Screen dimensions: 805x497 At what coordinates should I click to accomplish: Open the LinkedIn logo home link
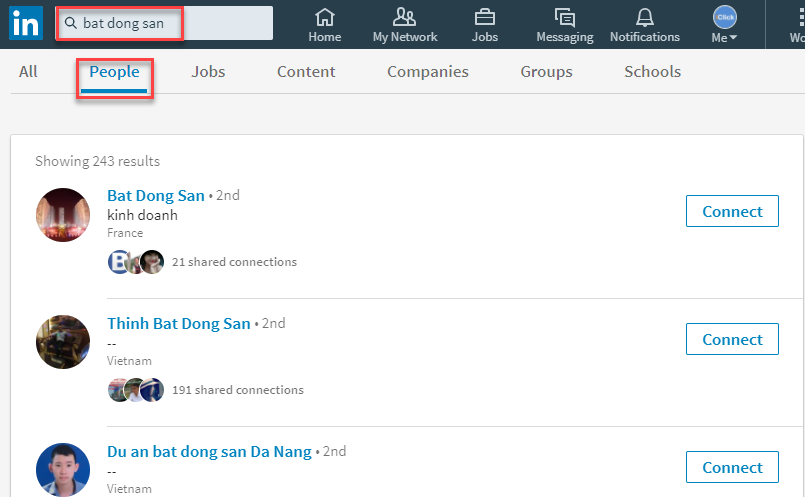[26, 23]
